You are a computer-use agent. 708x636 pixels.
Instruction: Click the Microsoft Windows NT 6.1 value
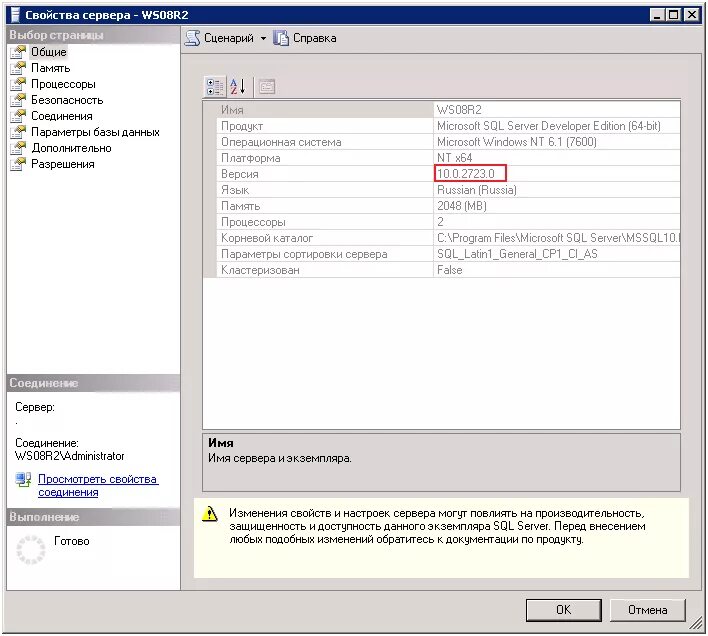point(517,142)
